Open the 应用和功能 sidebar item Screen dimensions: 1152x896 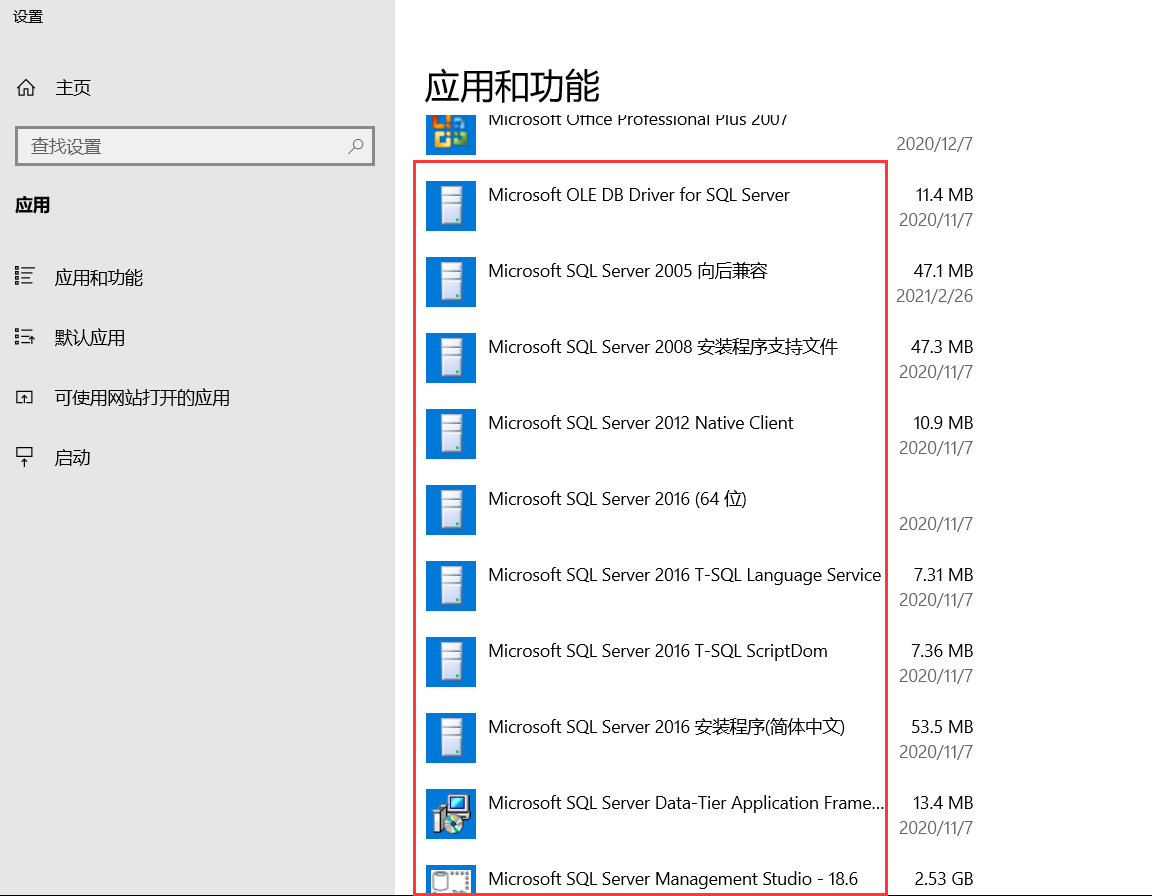[x=98, y=278]
